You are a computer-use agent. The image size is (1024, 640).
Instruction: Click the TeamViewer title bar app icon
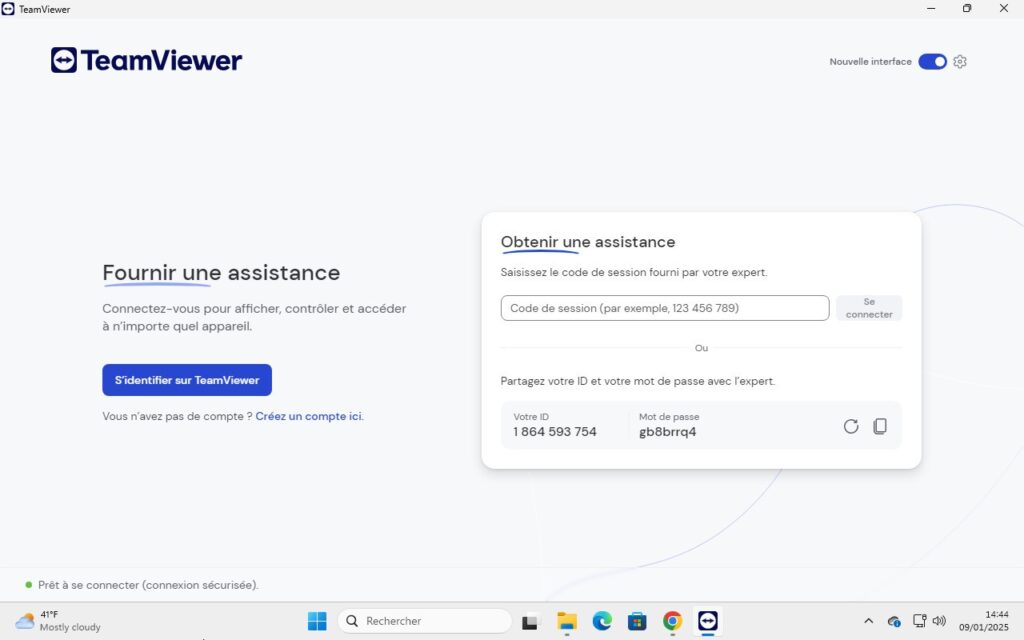point(8,8)
